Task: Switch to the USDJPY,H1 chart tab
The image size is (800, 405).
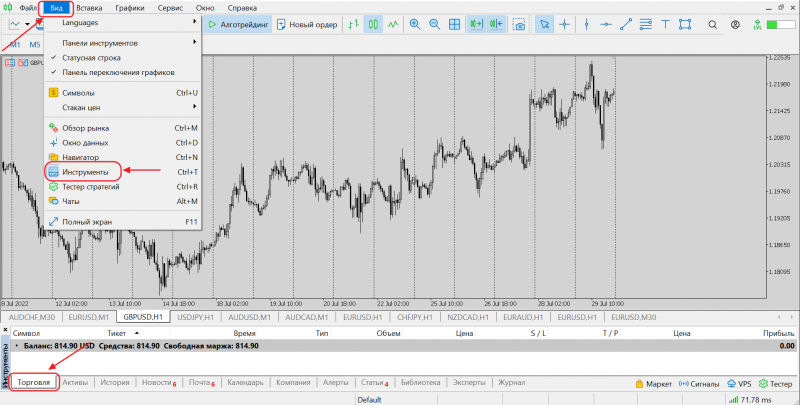Action: coord(195,317)
